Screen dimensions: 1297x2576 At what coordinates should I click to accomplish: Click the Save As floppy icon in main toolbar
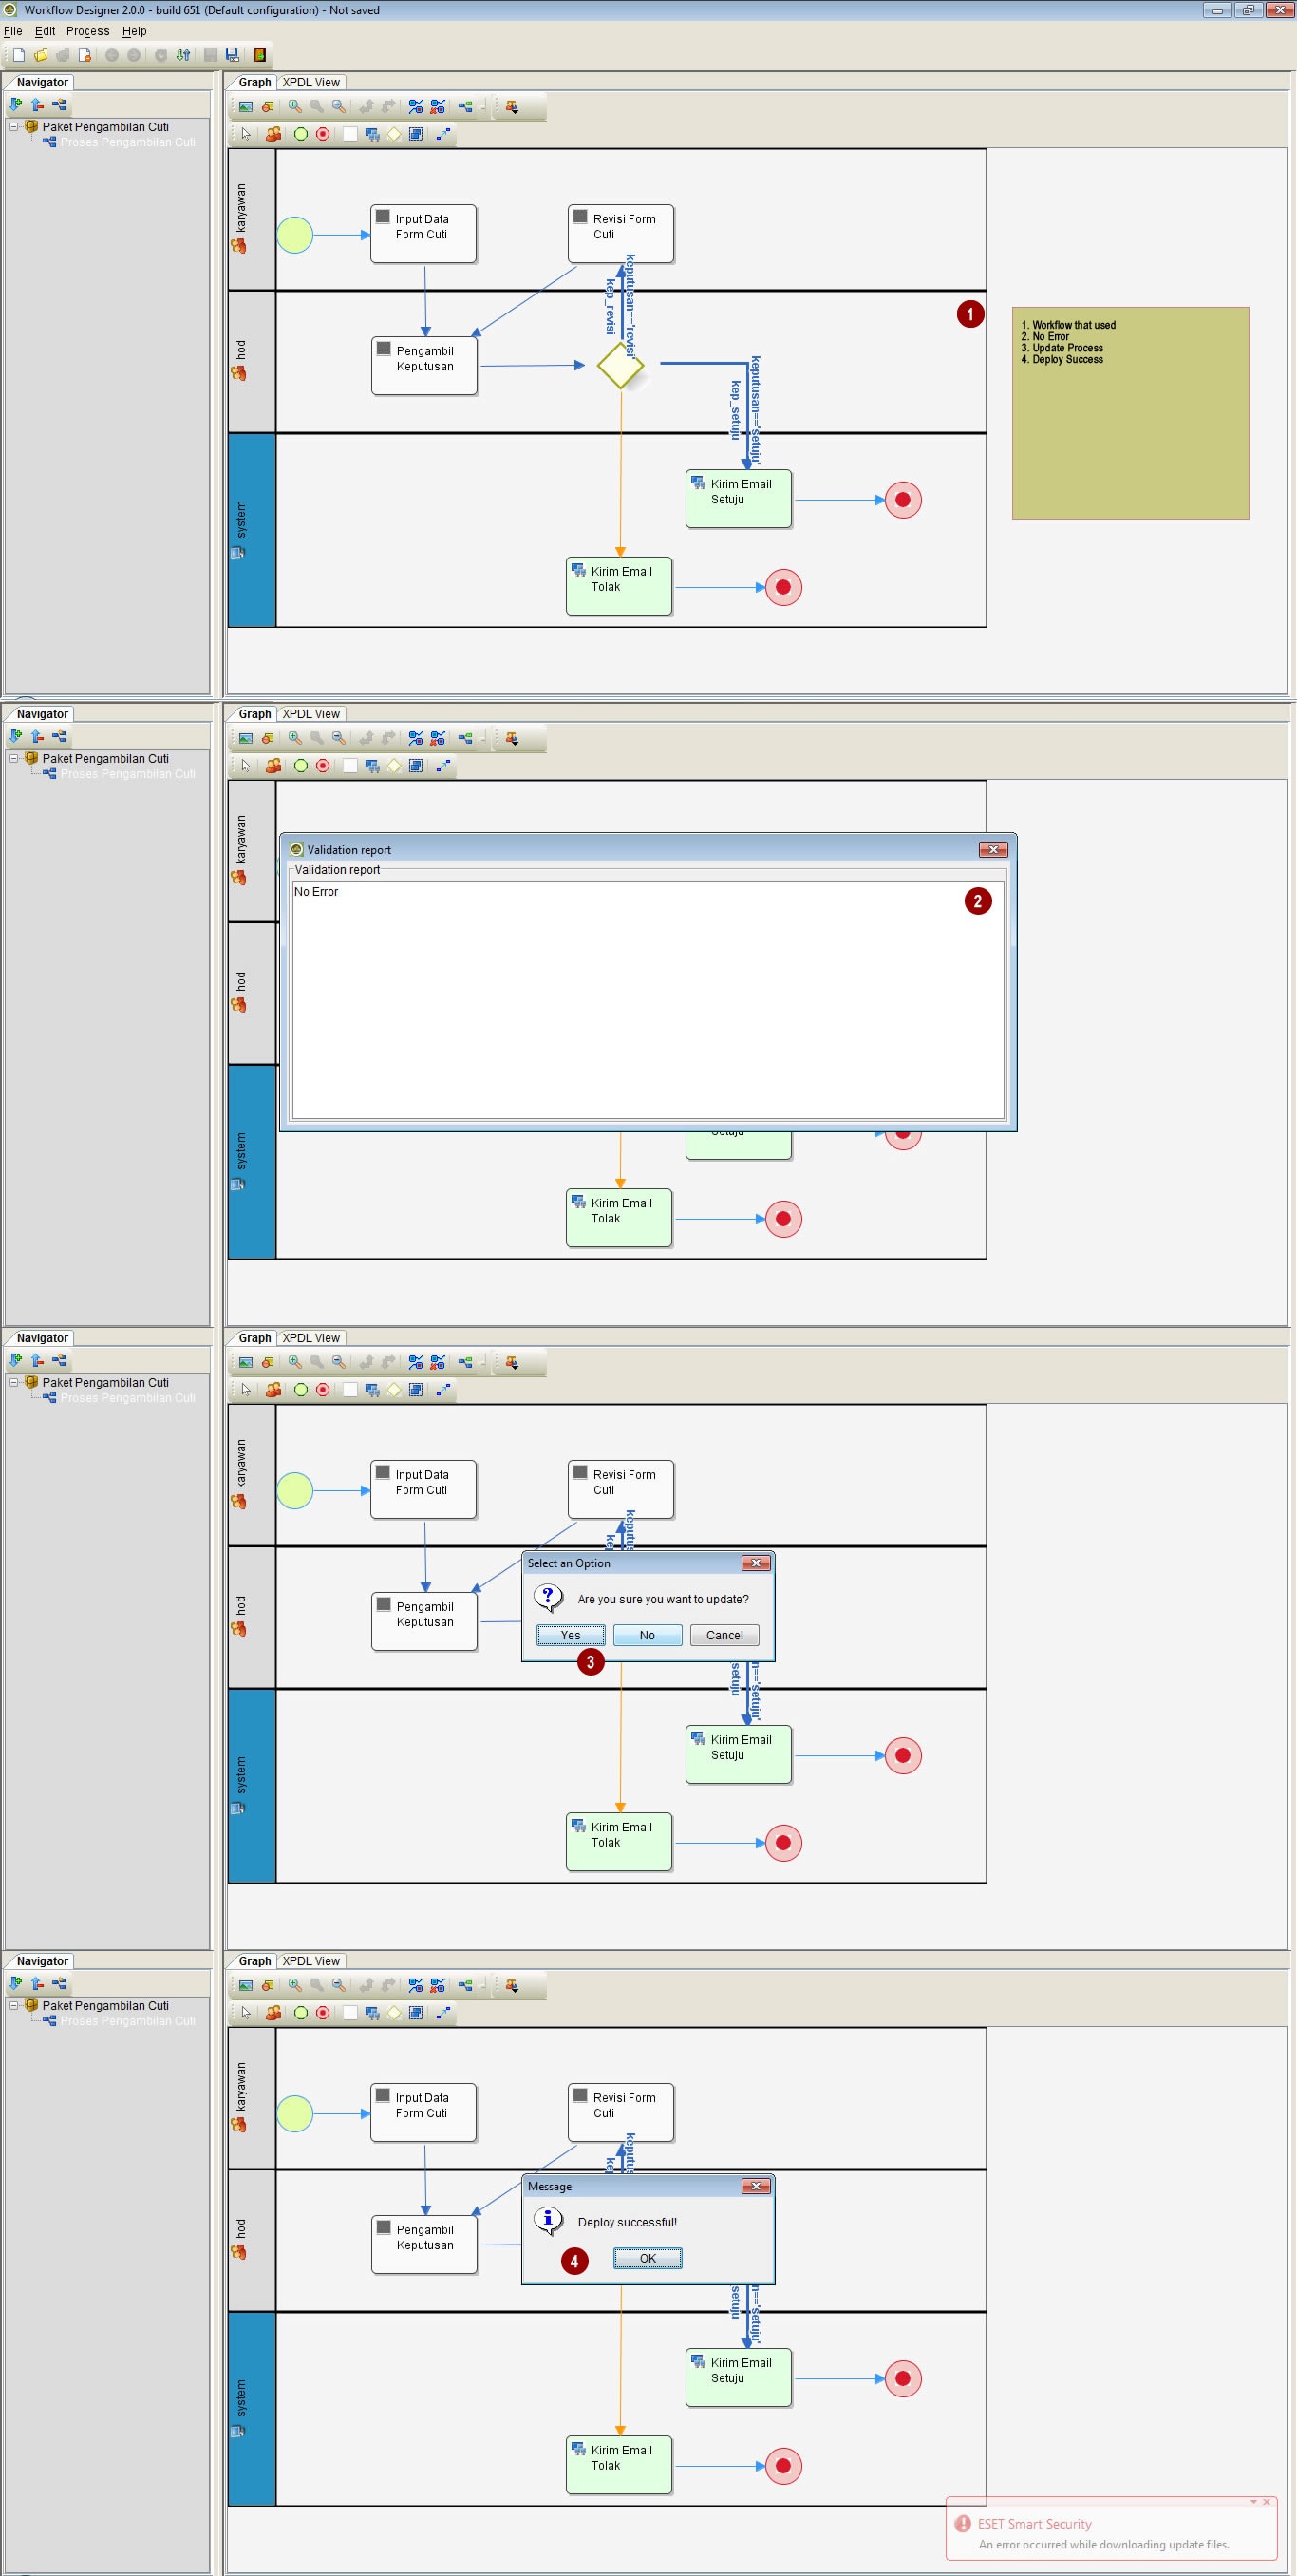coord(232,55)
